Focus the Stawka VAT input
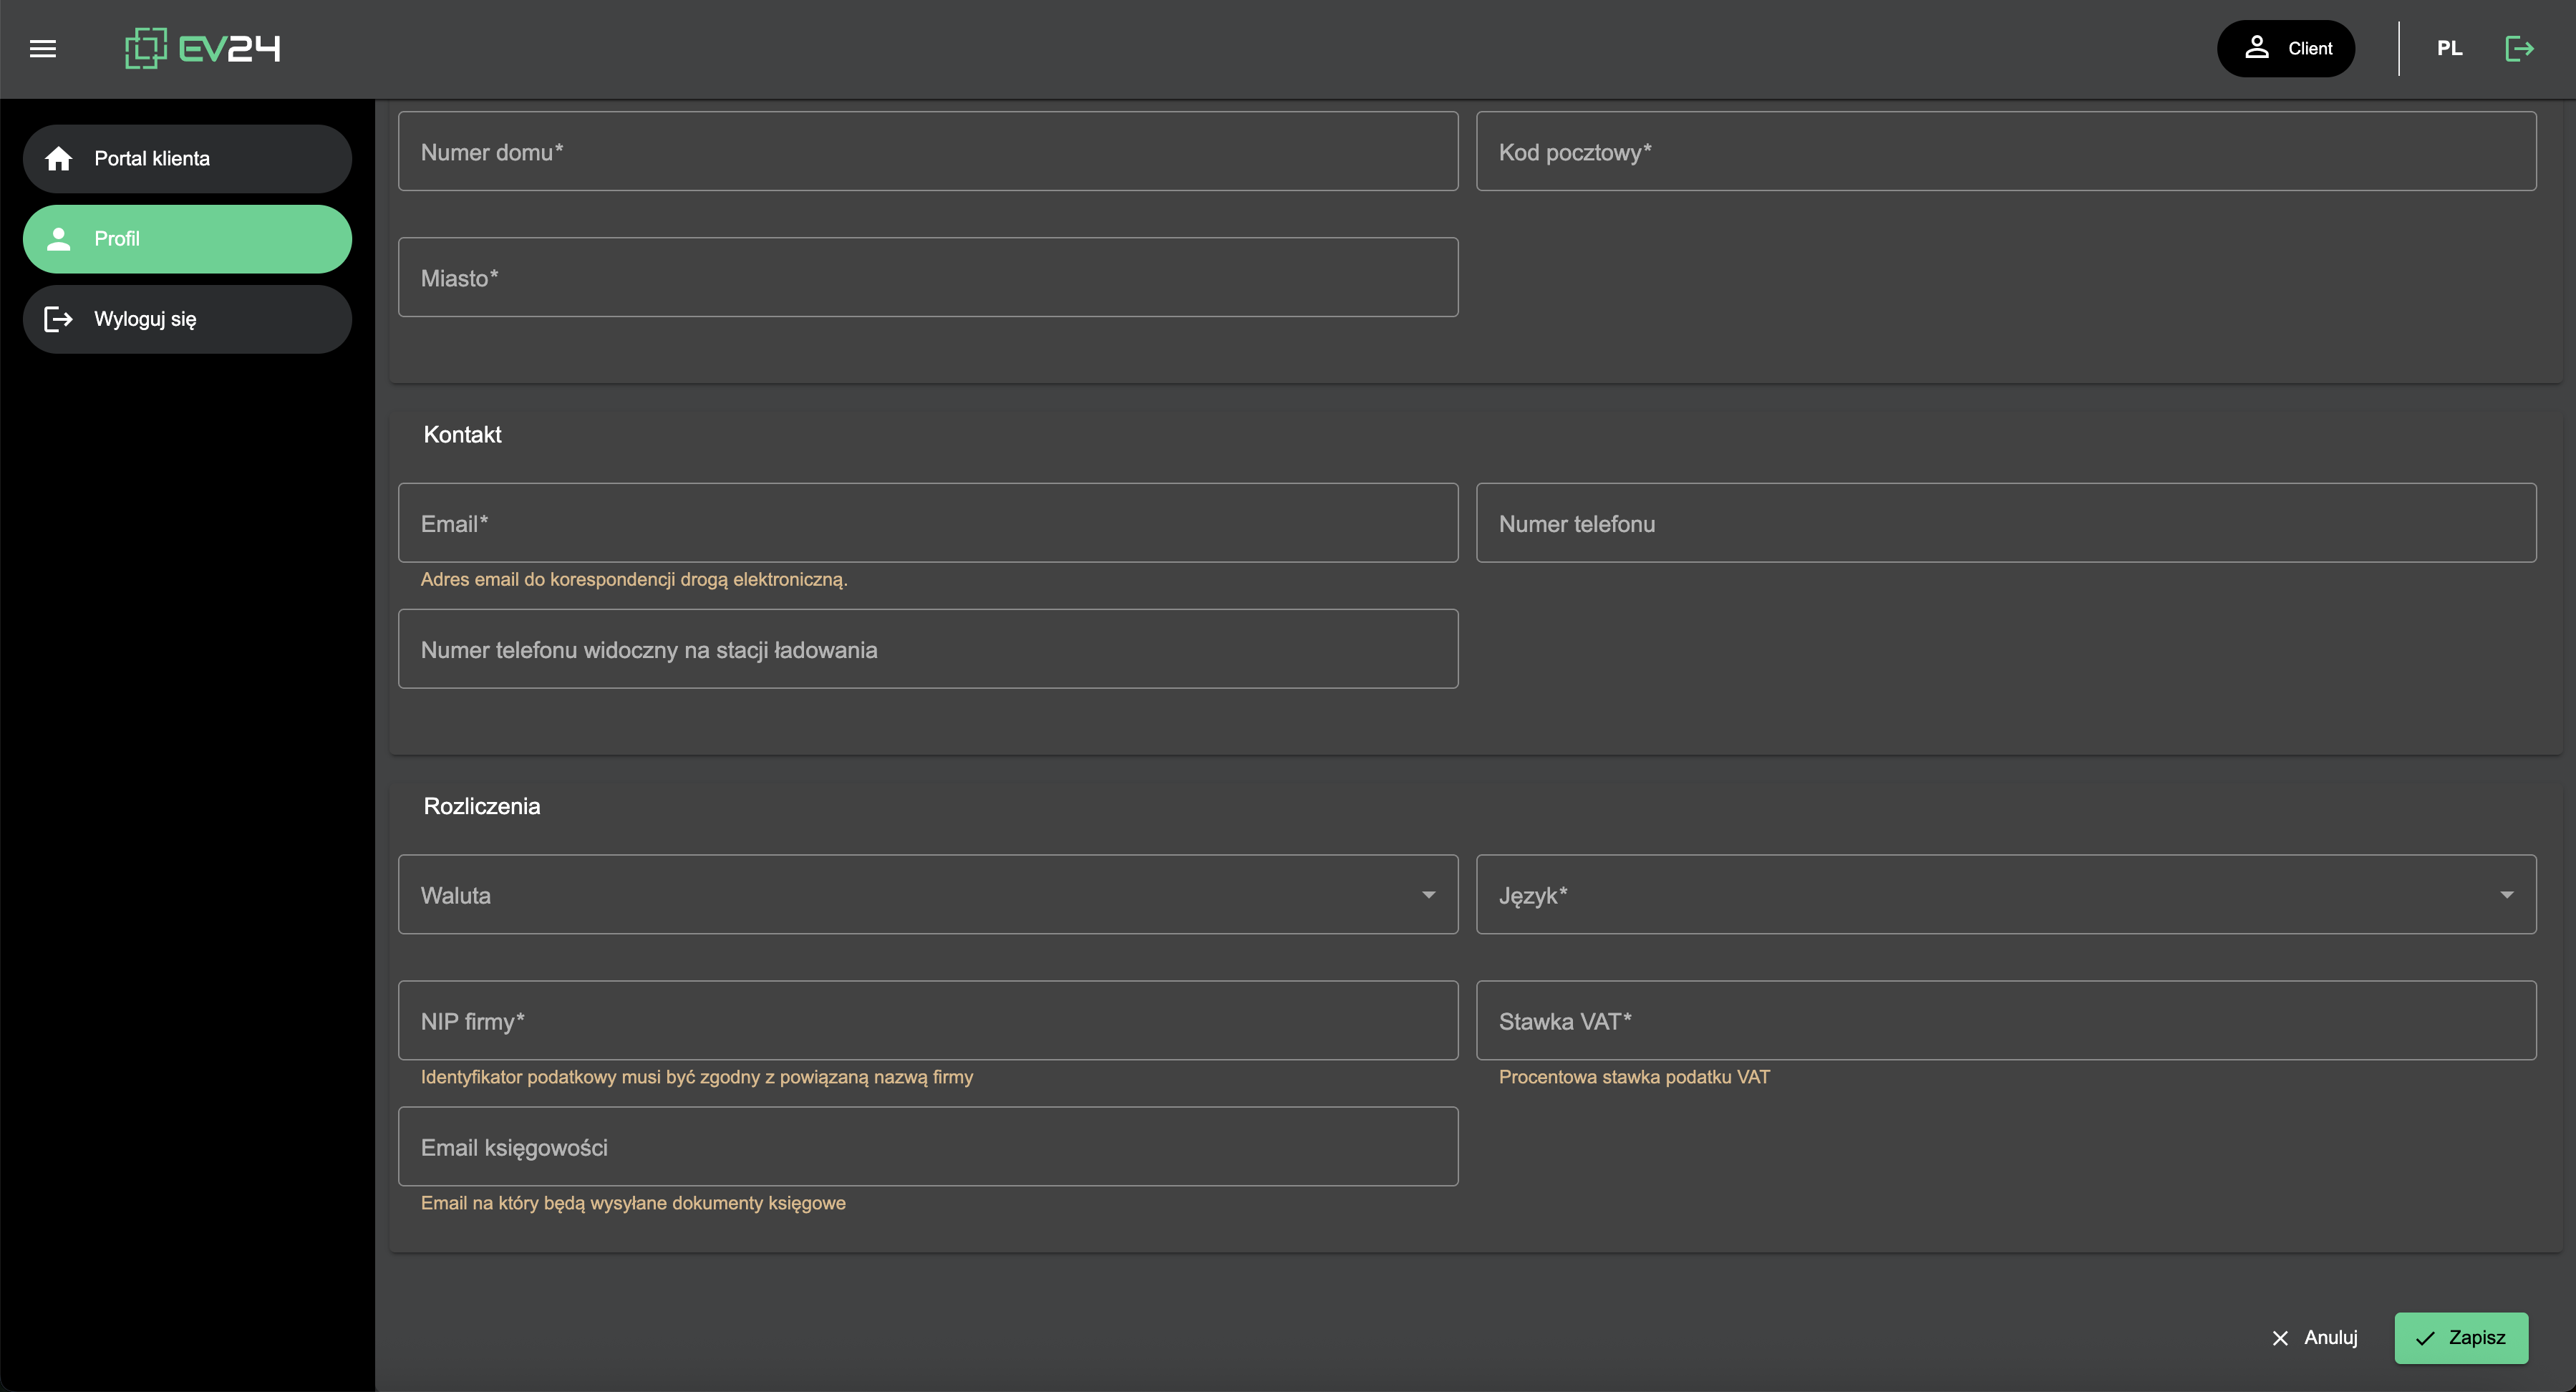 (x=2005, y=1021)
